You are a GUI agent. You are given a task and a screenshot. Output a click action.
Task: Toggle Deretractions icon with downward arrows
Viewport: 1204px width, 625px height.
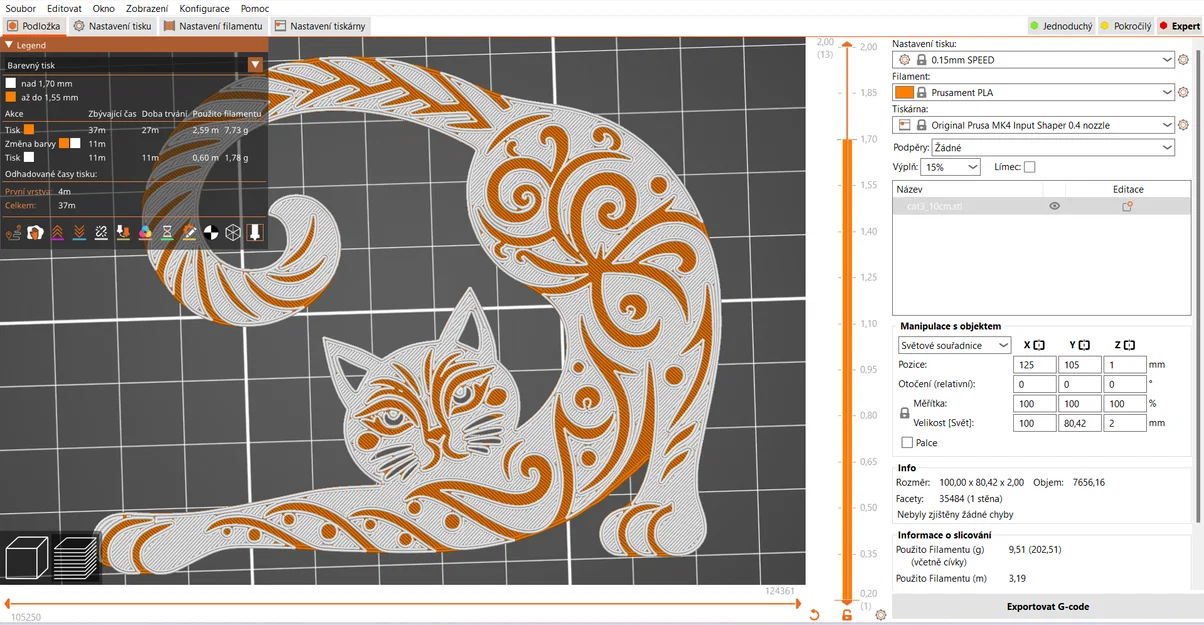pyautogui.click(x=79, y=232)
